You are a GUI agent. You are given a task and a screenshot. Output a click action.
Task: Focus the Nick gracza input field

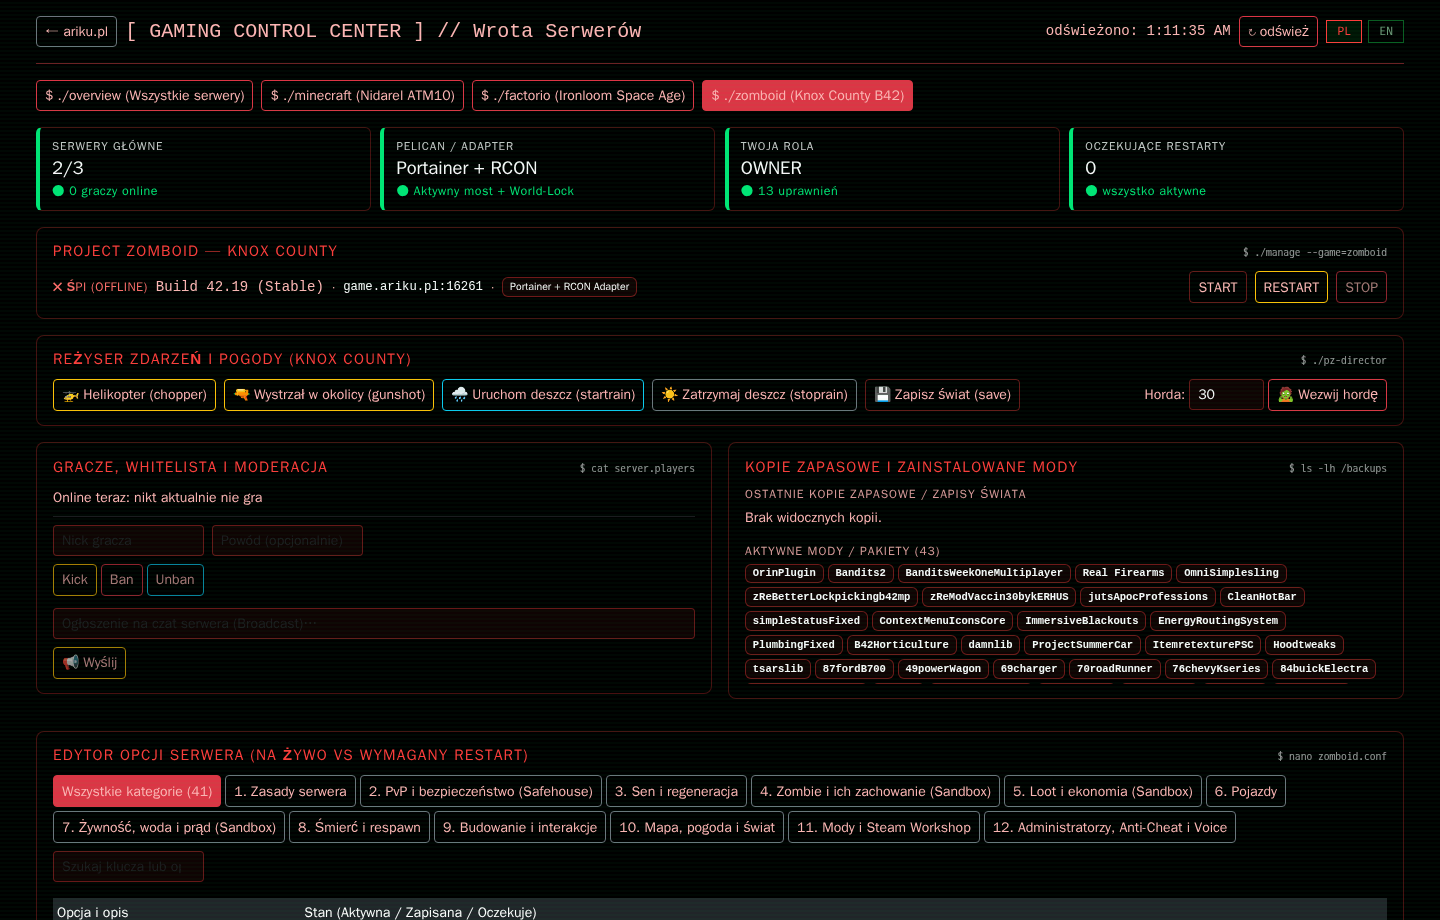tap(128, 541)
